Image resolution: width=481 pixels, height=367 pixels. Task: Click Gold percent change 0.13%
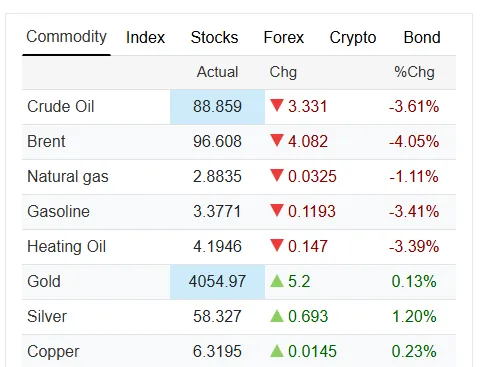(414, 281)
